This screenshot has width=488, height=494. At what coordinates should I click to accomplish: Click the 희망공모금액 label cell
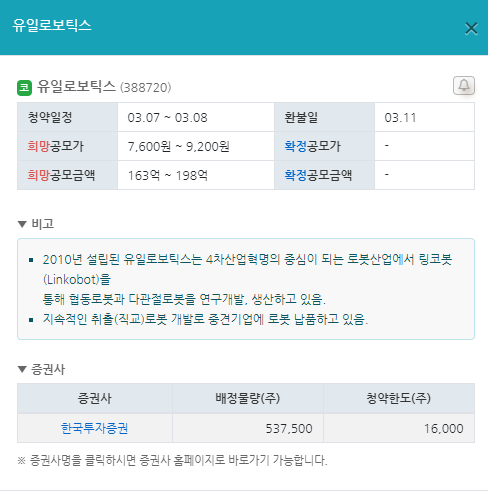click(x=67, y=175)
